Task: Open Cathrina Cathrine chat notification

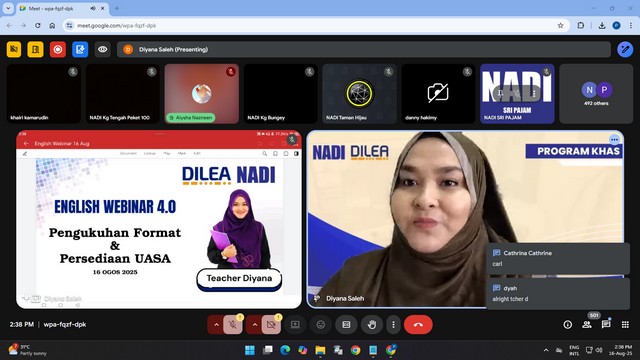Action: pos(558,258)
